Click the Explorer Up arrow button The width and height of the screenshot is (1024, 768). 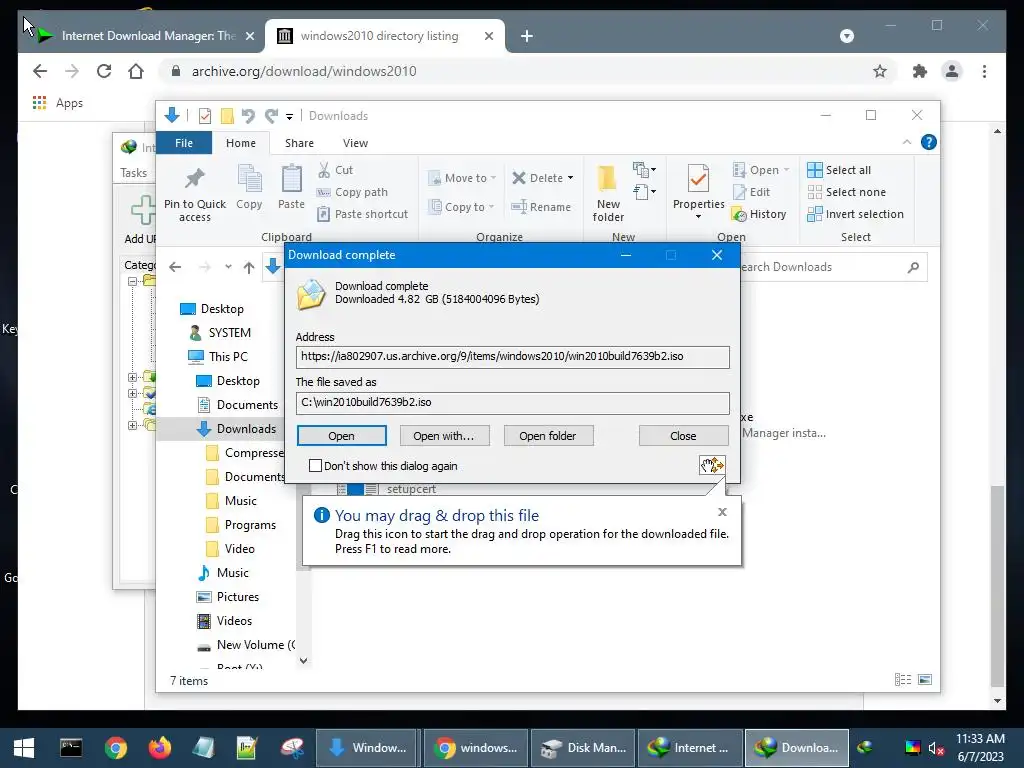tap(249, 267)
